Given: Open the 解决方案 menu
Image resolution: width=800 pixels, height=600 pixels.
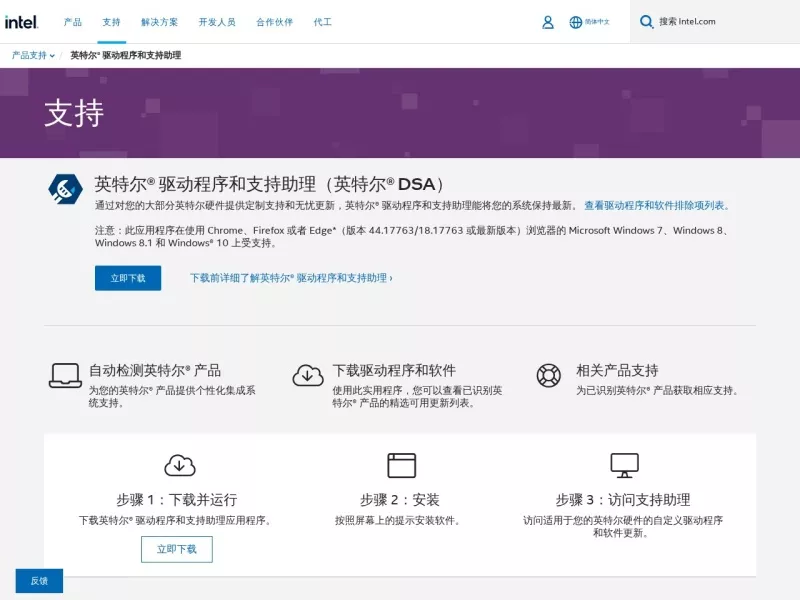Looking at the screenshot, I should [x=159, y=22].
